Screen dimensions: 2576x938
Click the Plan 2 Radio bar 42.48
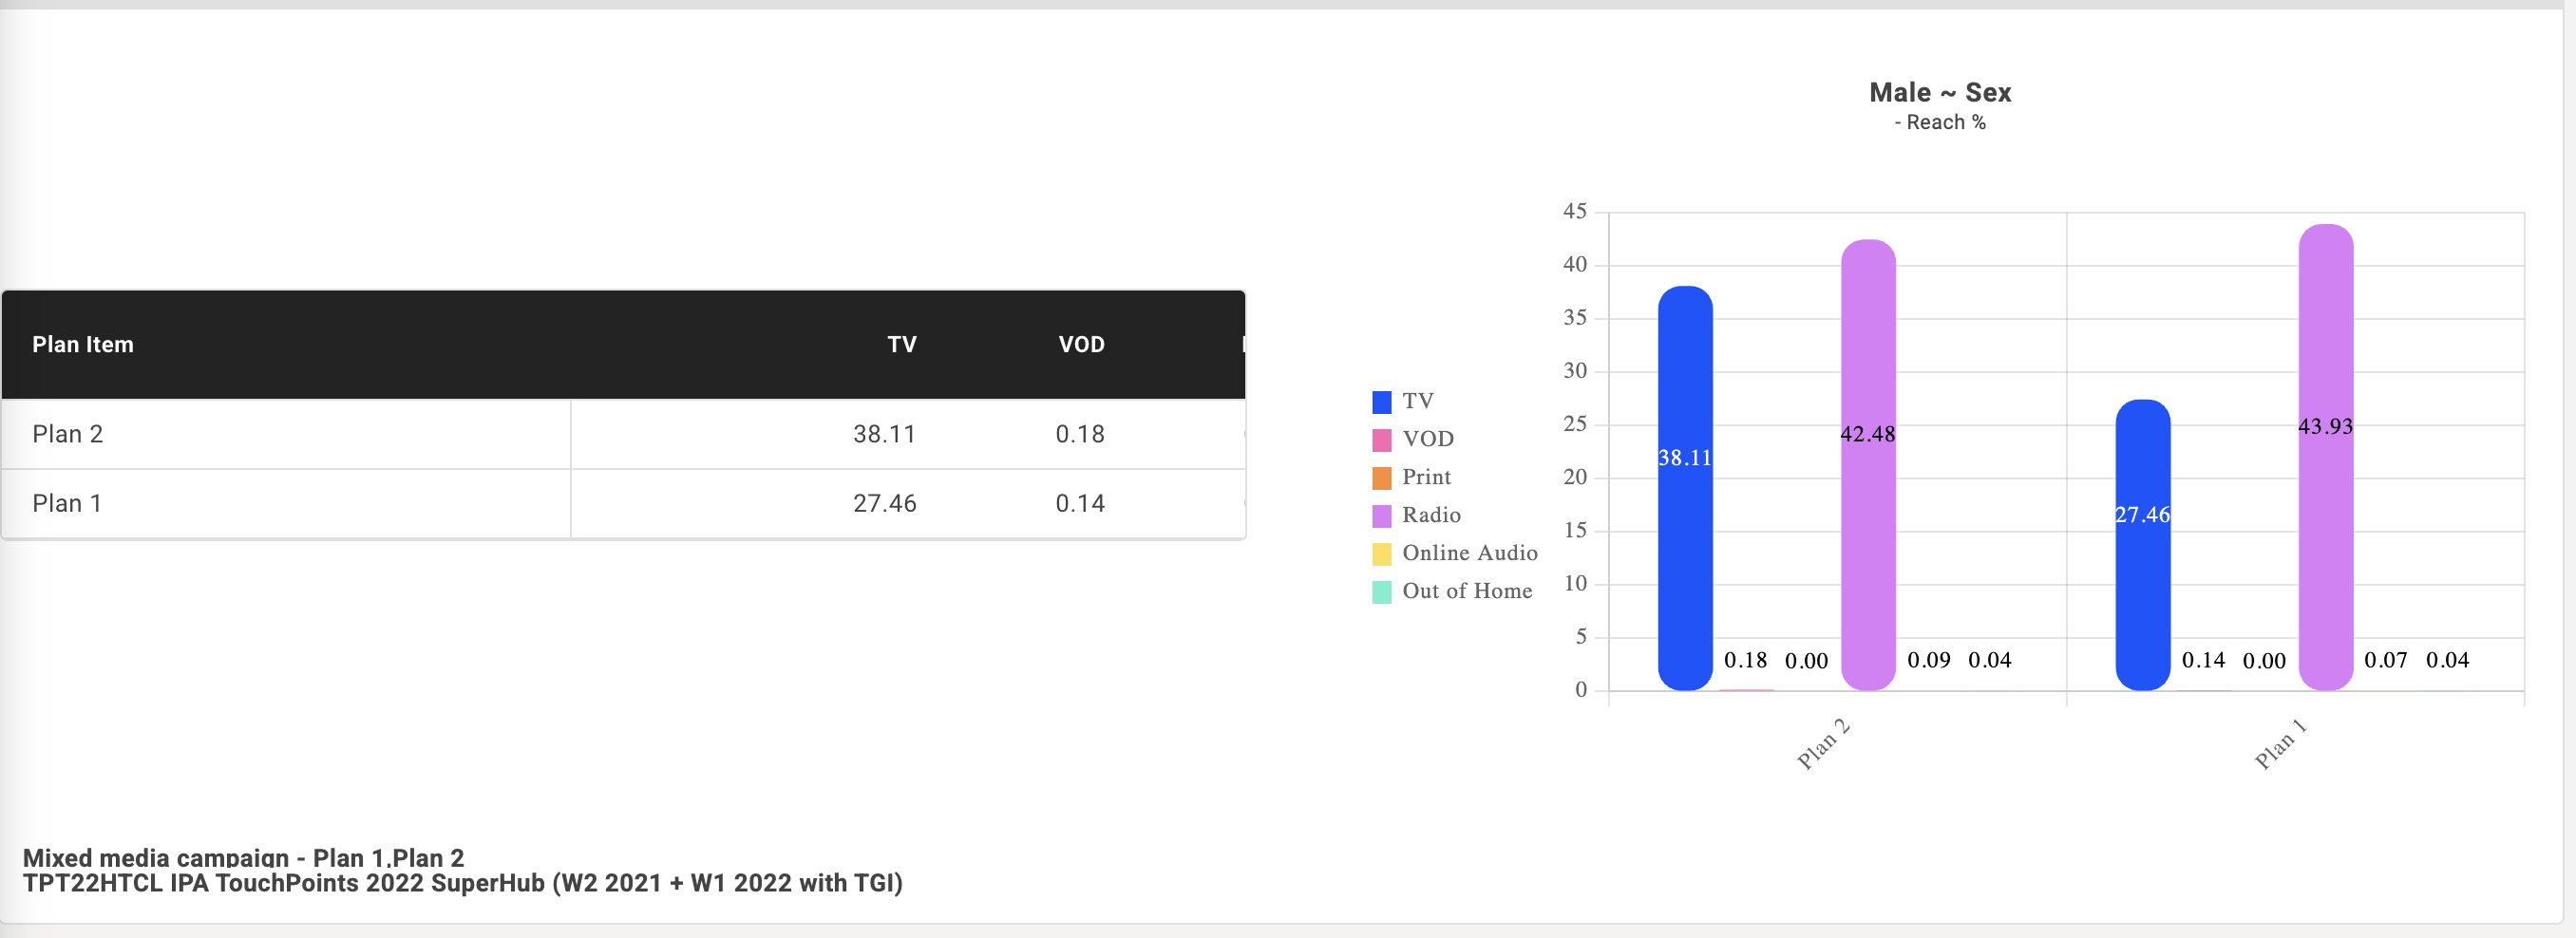1868,465
